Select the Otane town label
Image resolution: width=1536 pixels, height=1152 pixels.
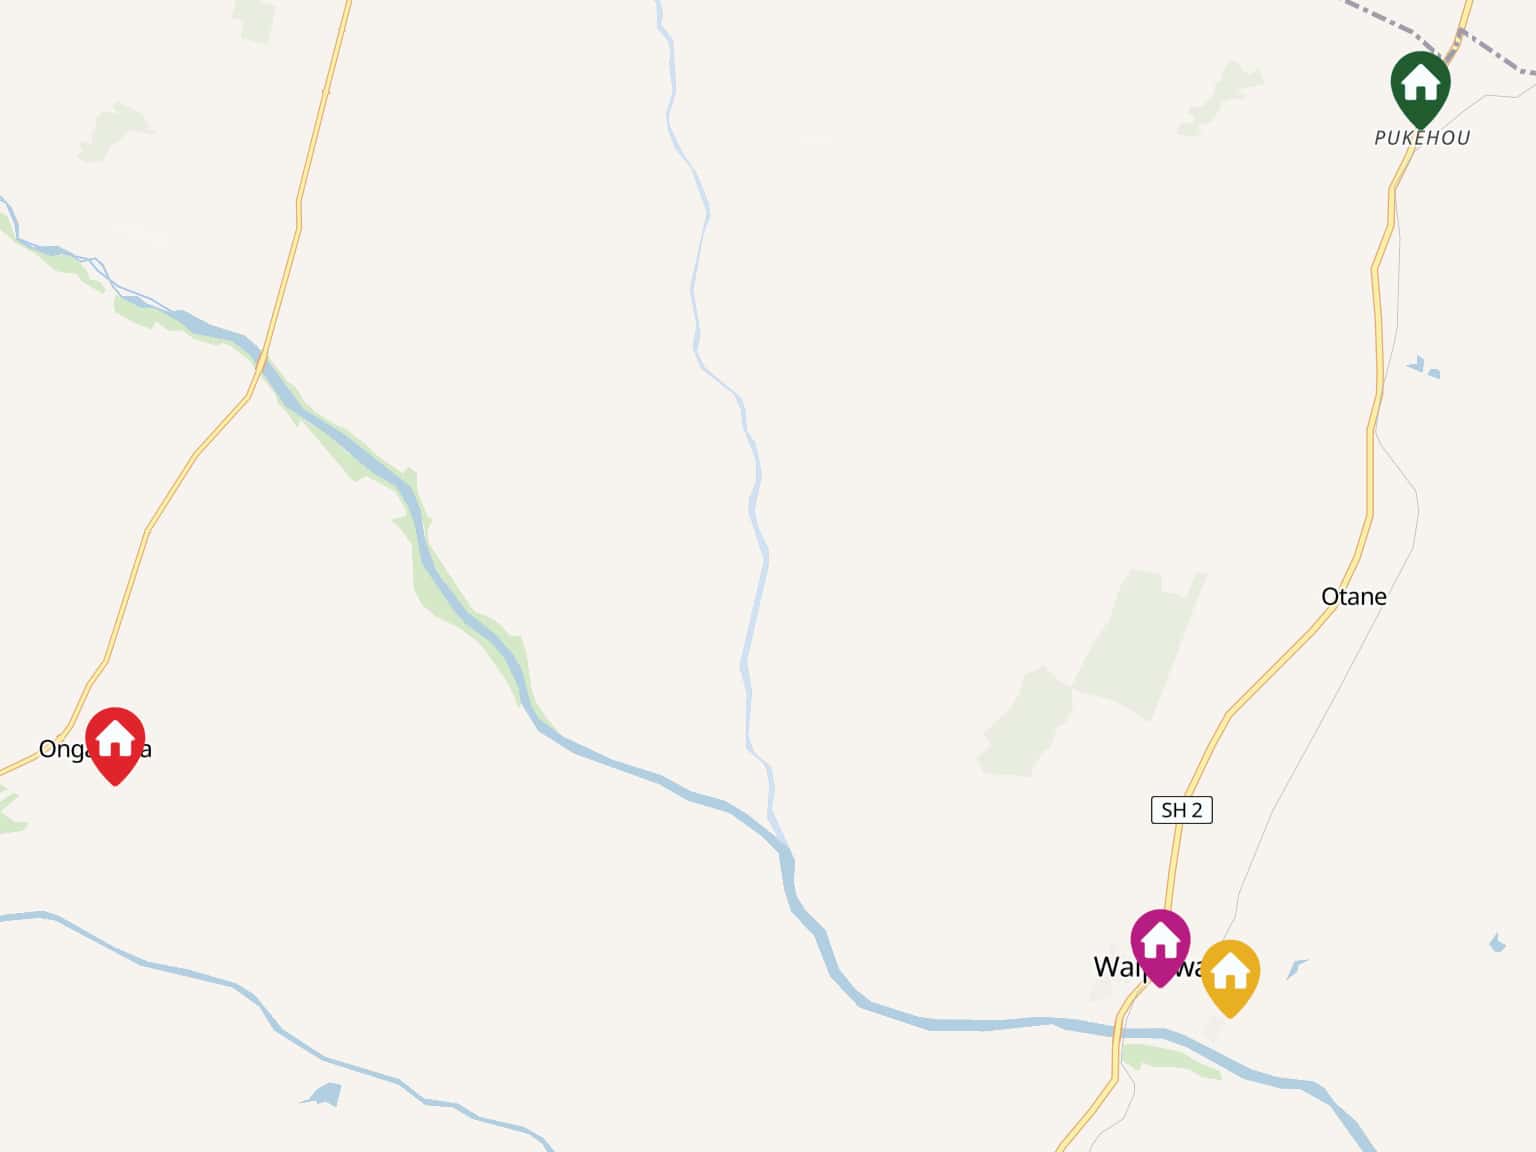tap(1354, 597)
